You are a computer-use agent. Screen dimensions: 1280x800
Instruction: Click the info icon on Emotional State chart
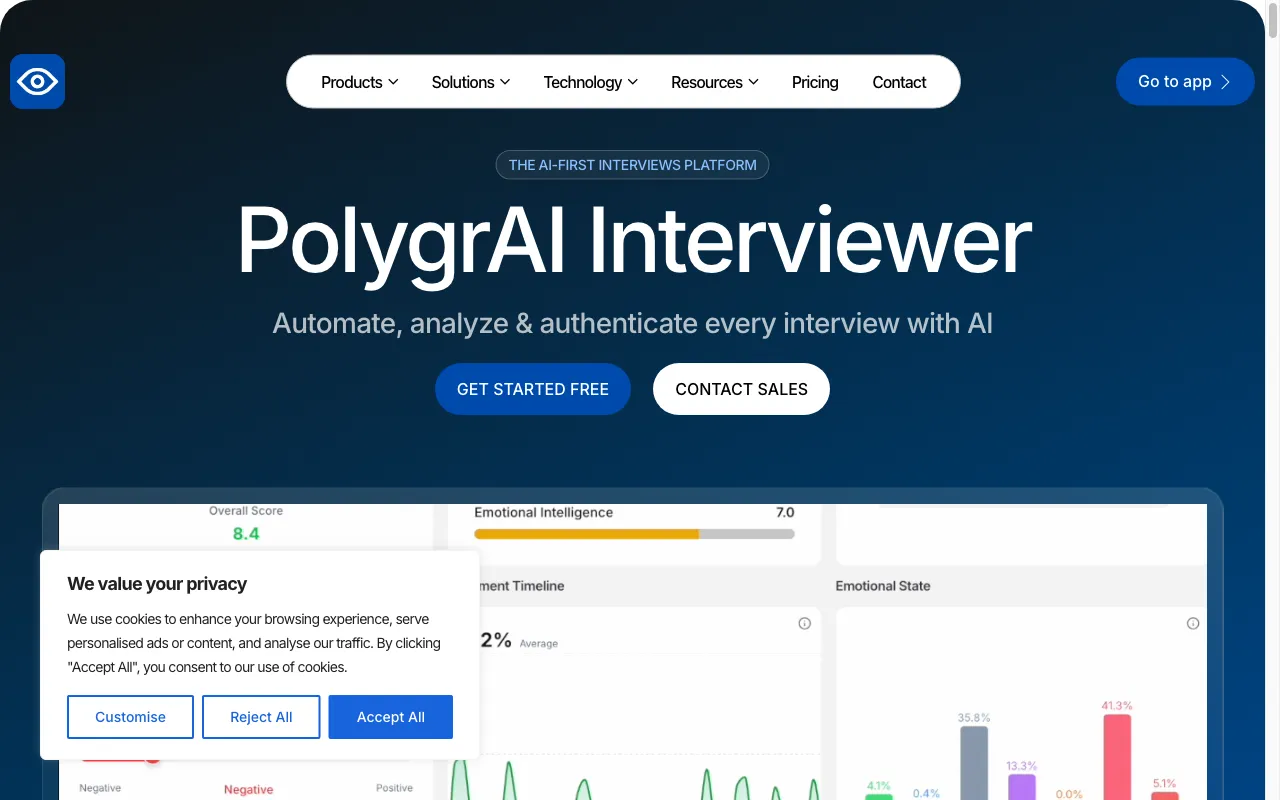pos(1192,623)
